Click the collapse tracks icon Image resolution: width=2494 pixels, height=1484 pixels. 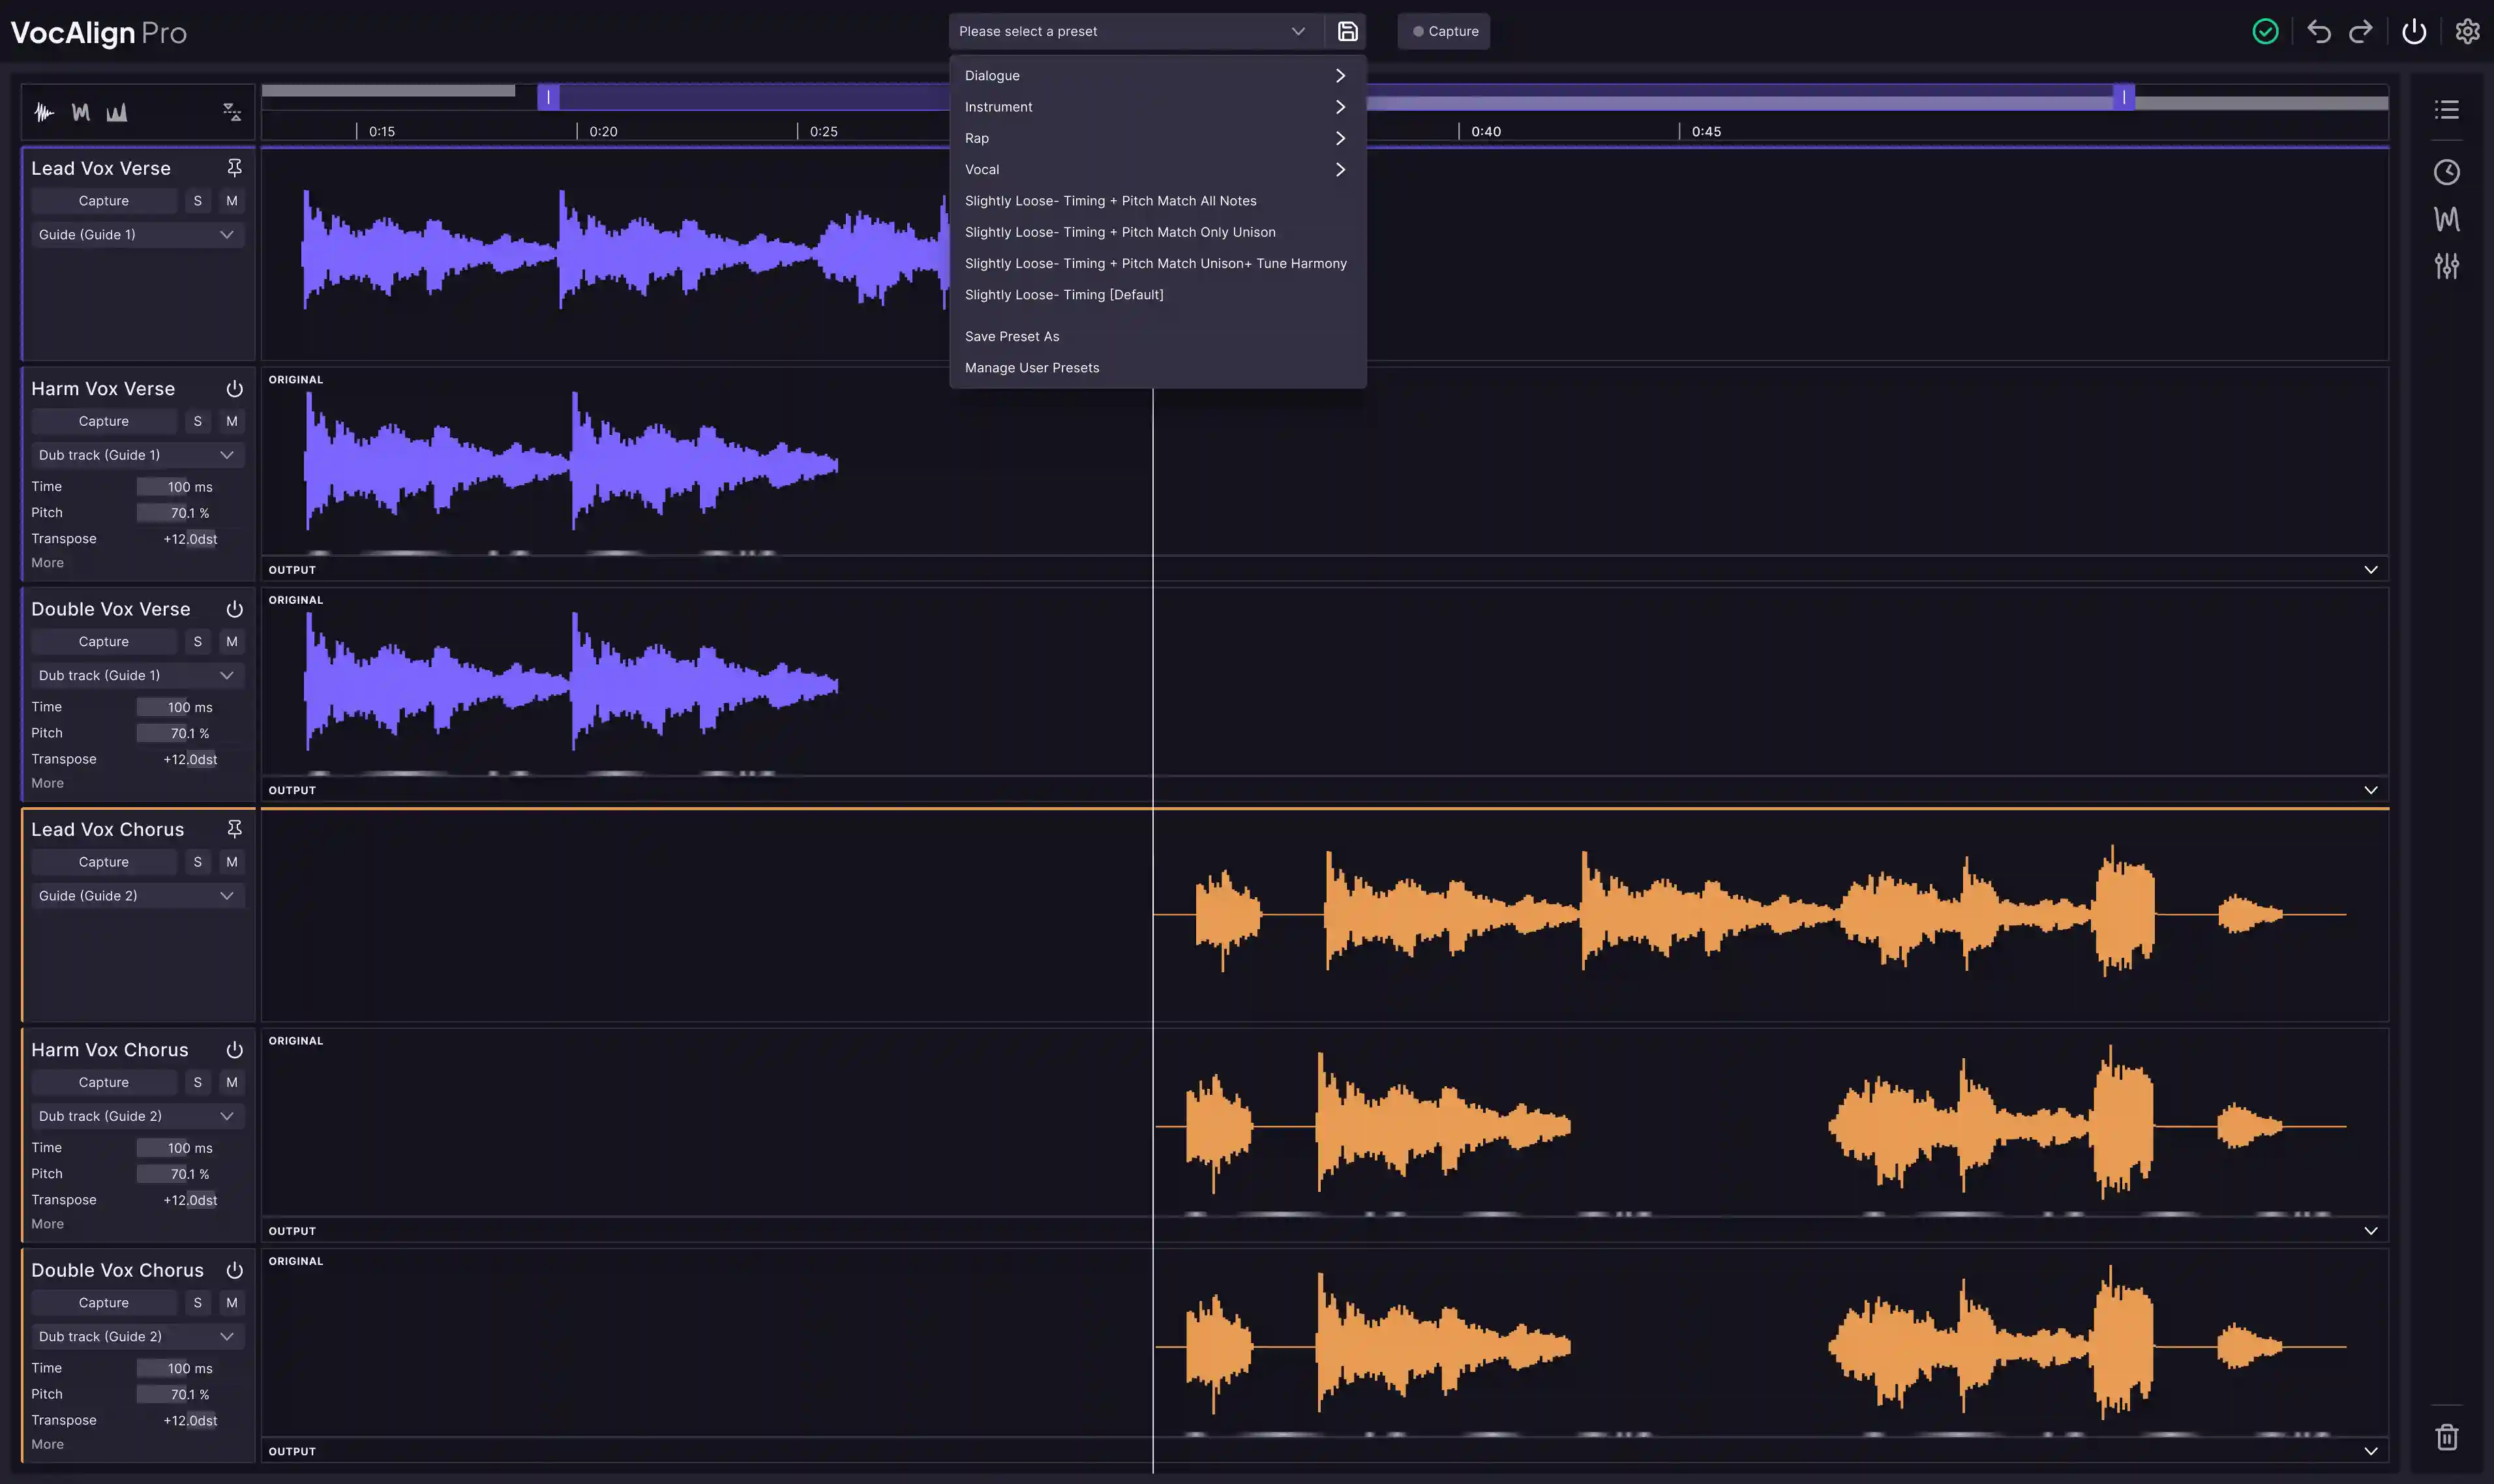pos(232,112)
